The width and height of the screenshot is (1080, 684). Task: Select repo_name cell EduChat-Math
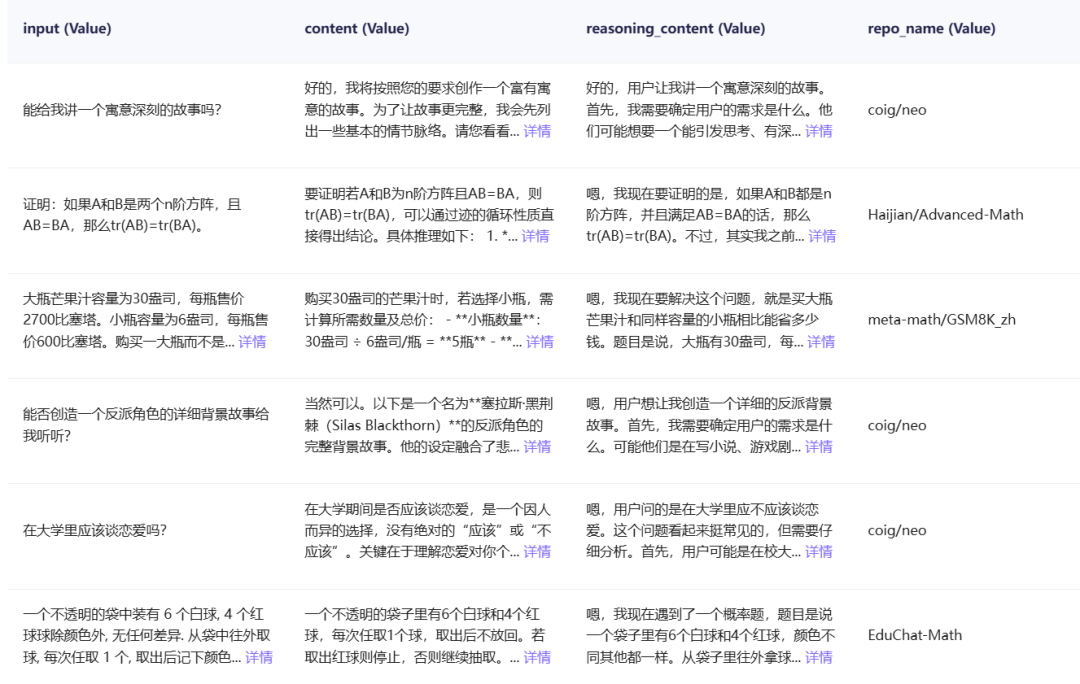coord(915,635)
